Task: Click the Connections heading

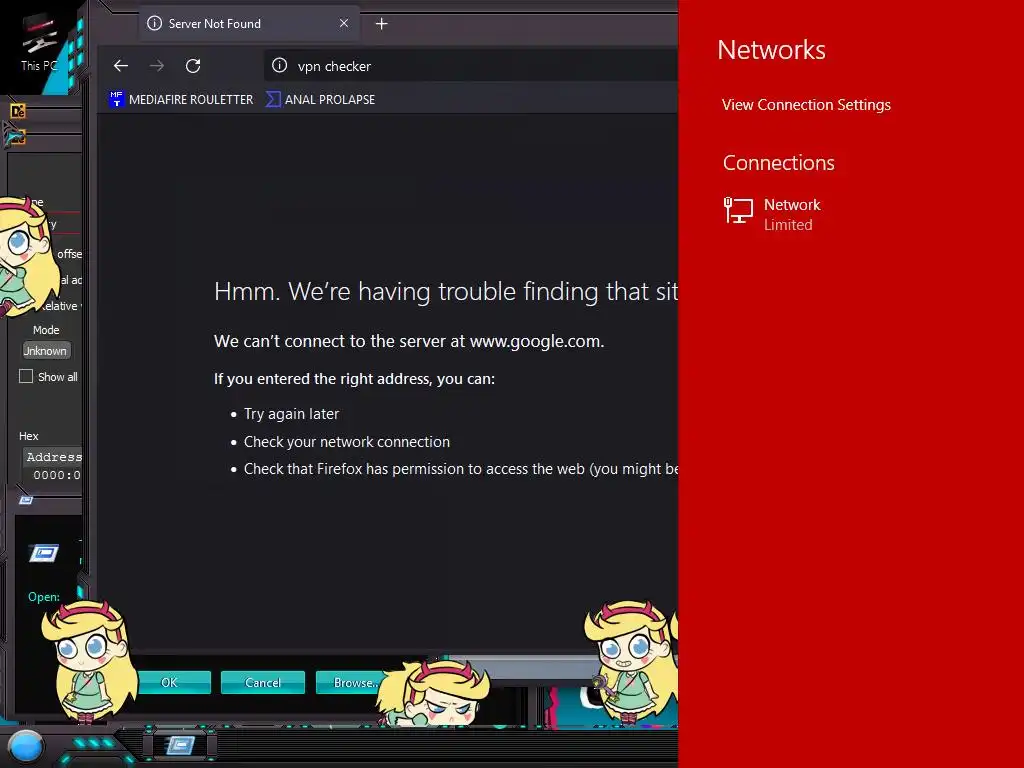Action: click(x=778, y=163)
